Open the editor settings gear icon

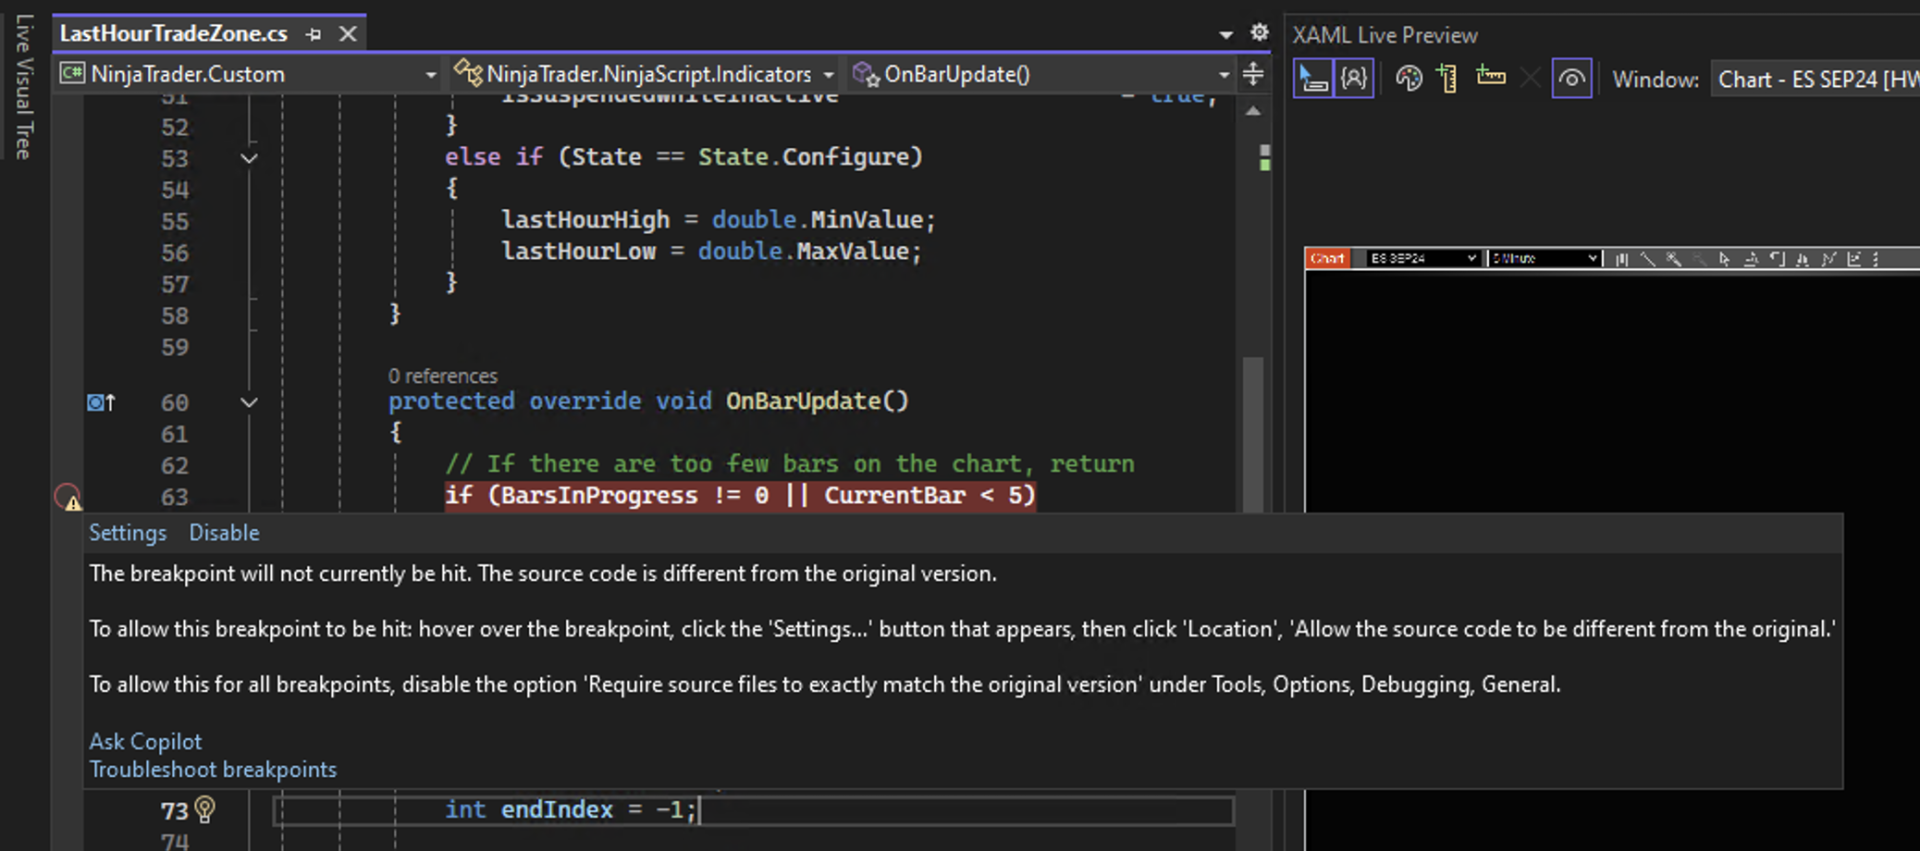coord(1259,33)
